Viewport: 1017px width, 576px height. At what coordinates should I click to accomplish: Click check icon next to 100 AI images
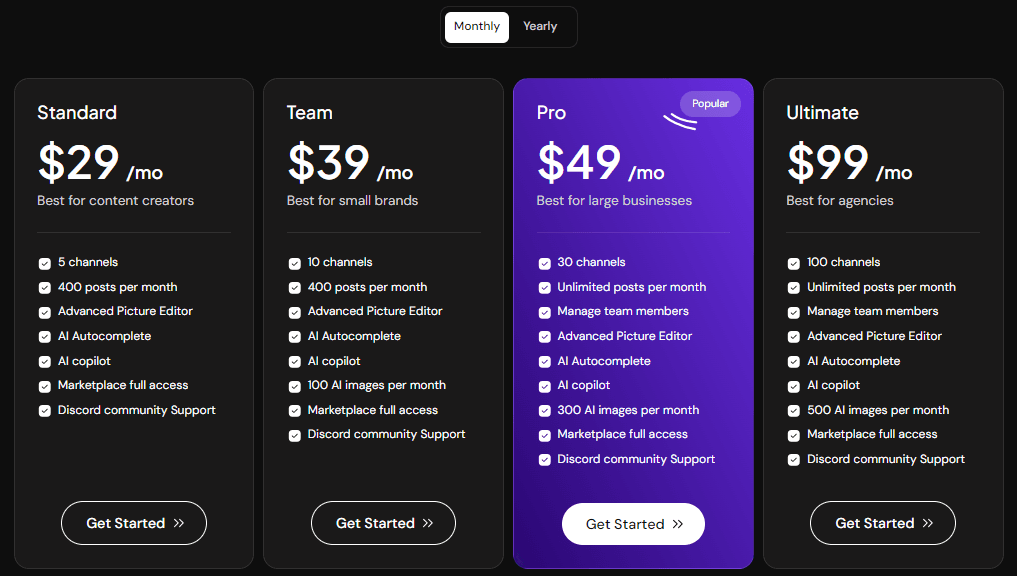(x=294, y=387)
